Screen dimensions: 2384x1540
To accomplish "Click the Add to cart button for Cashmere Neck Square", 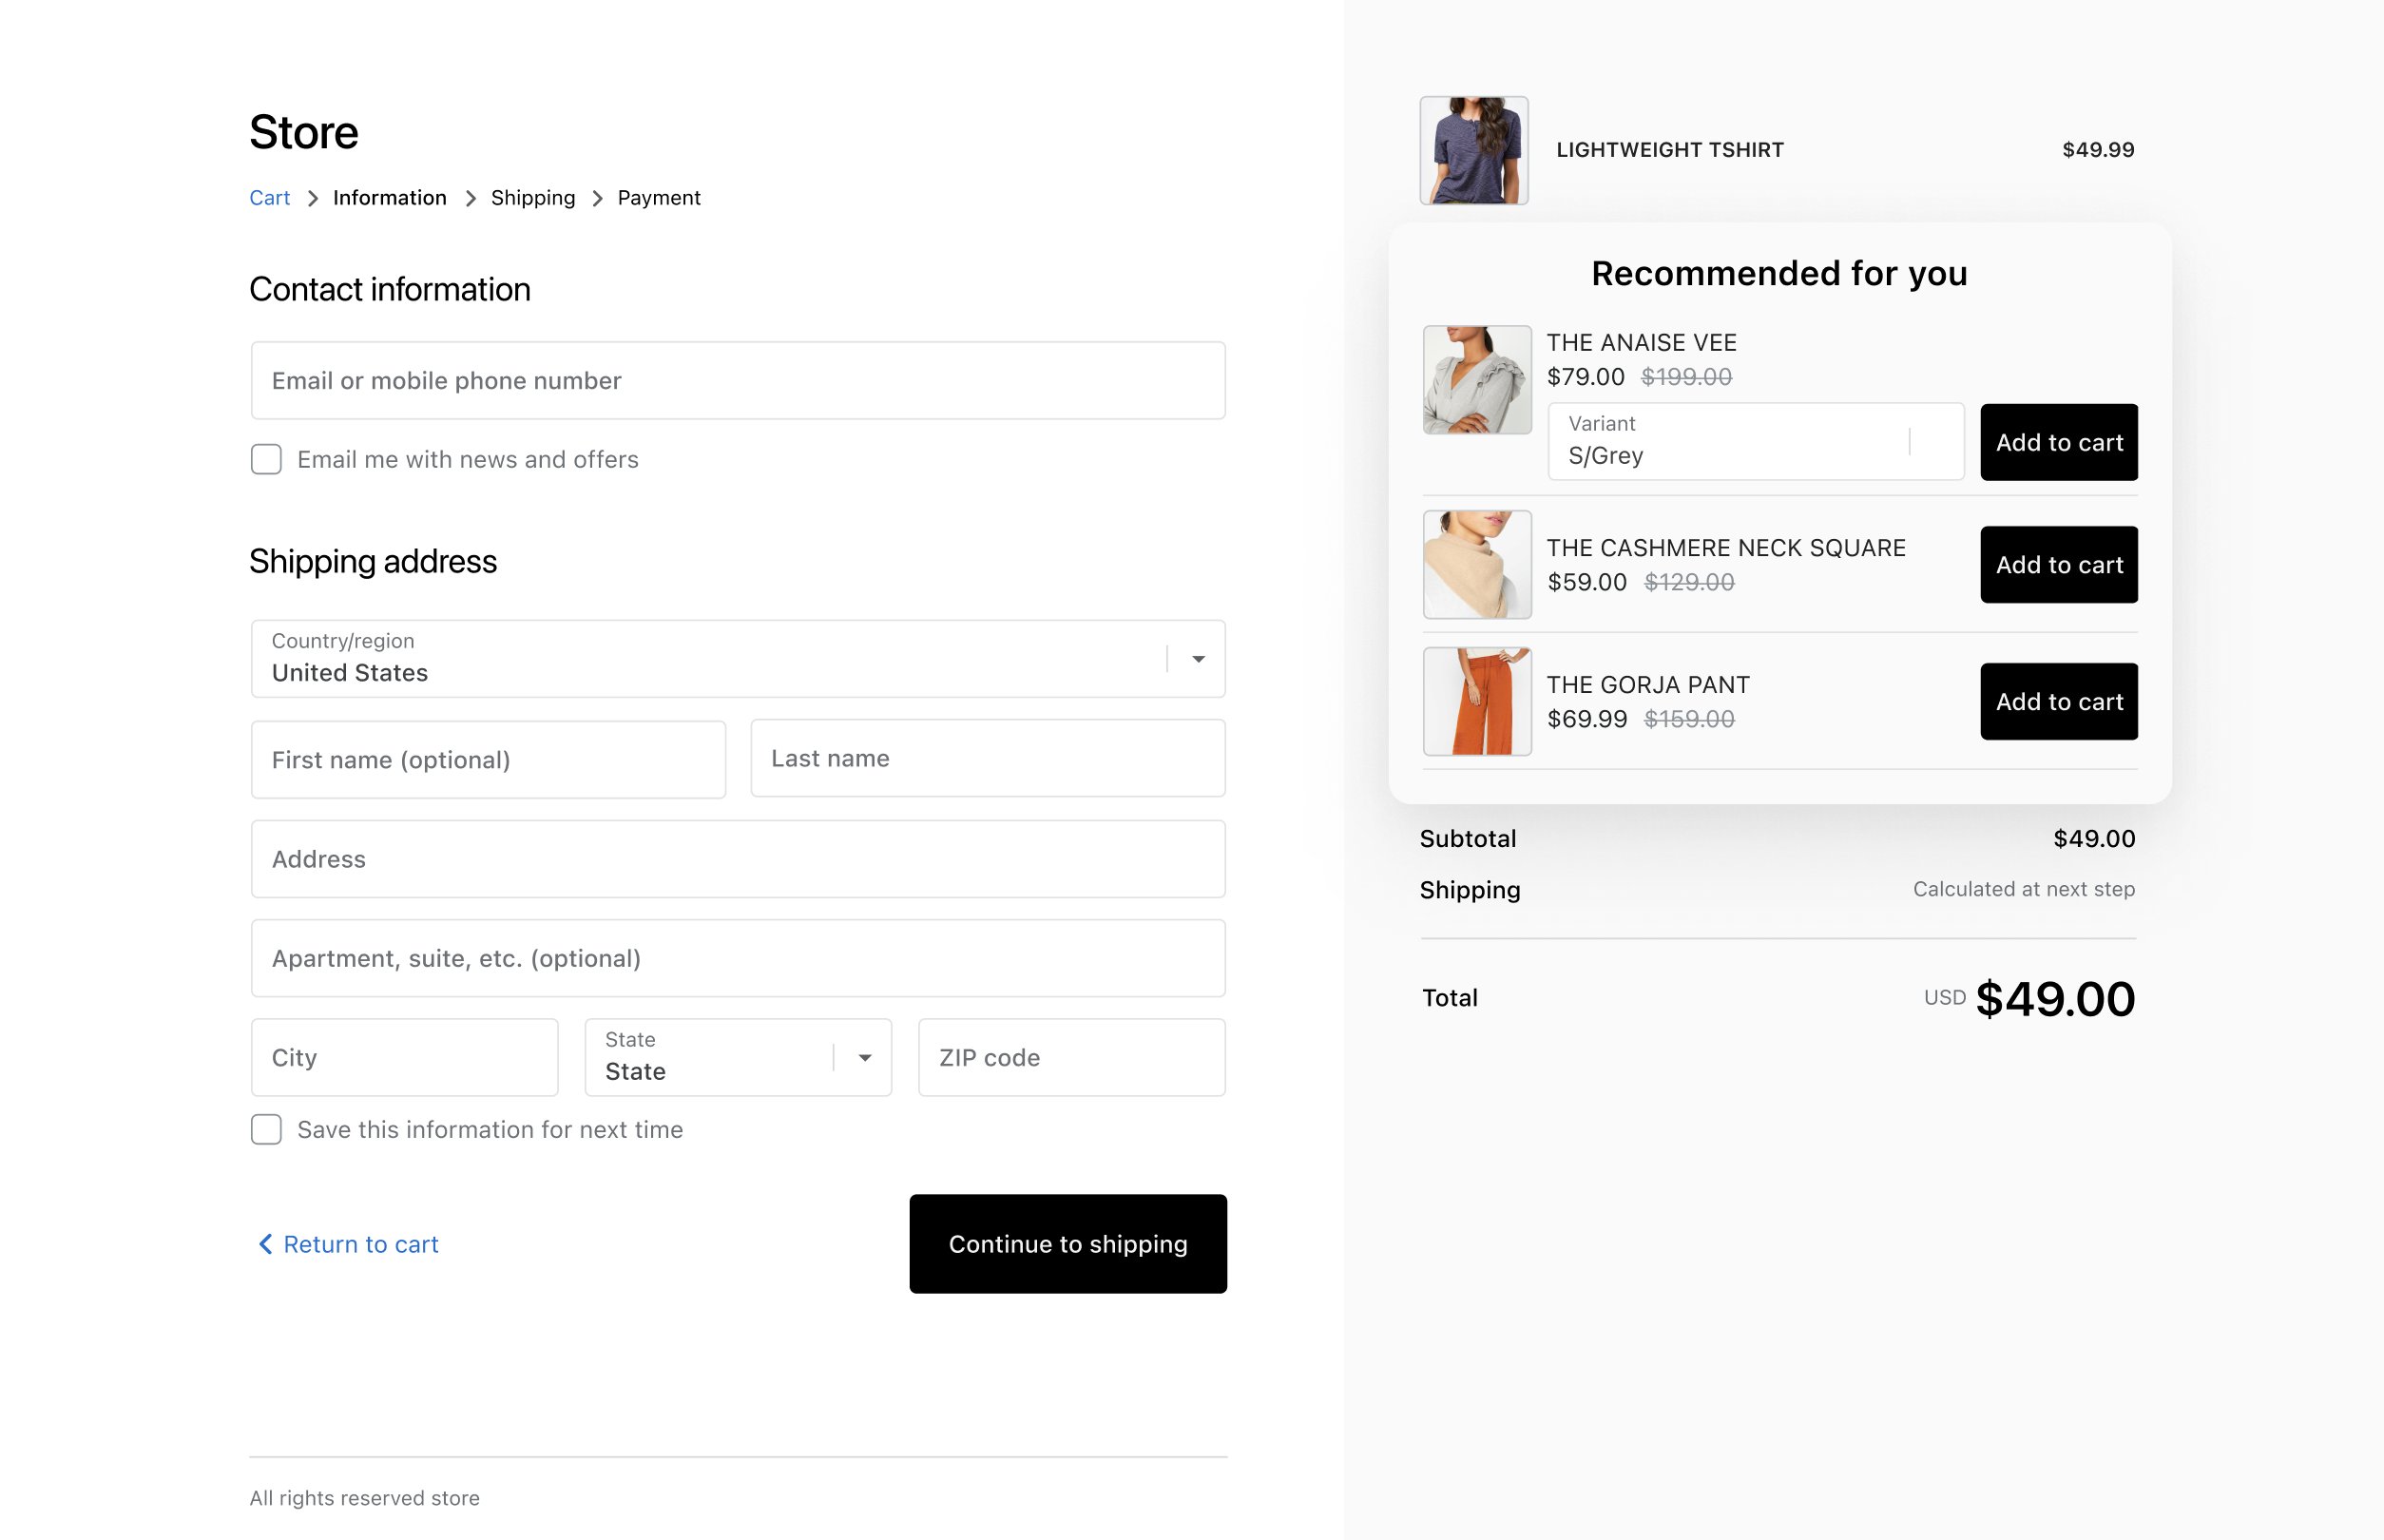I will [x=2059, y=563].
